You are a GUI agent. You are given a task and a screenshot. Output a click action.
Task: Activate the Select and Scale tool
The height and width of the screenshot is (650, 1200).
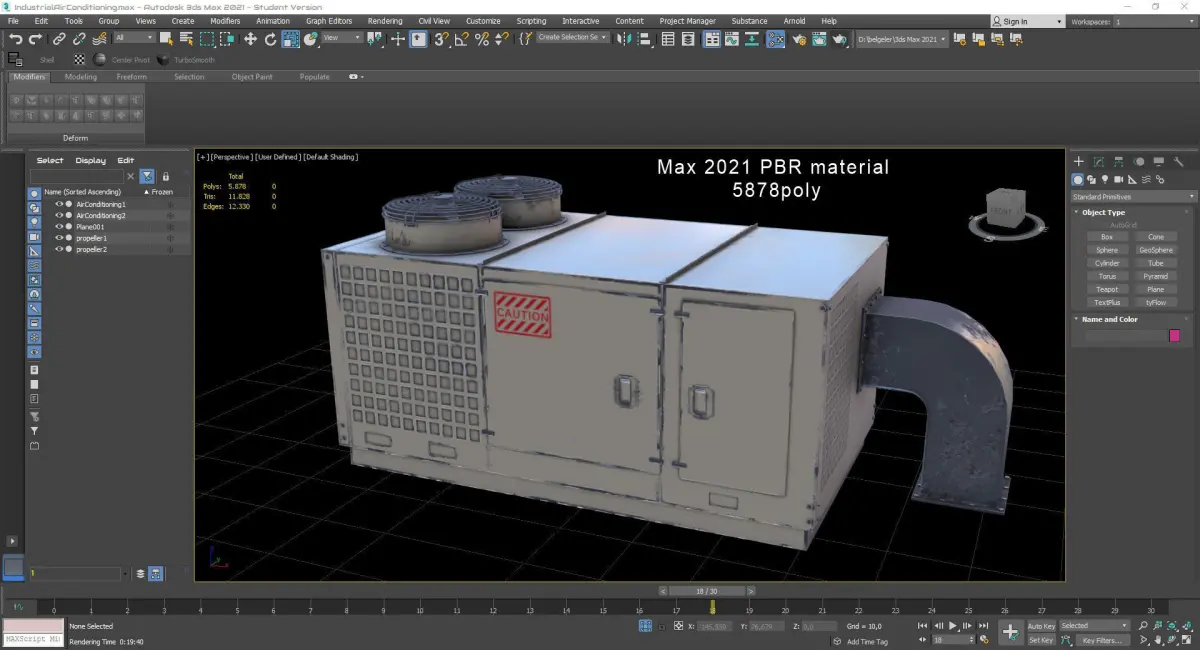coord(291,39)
